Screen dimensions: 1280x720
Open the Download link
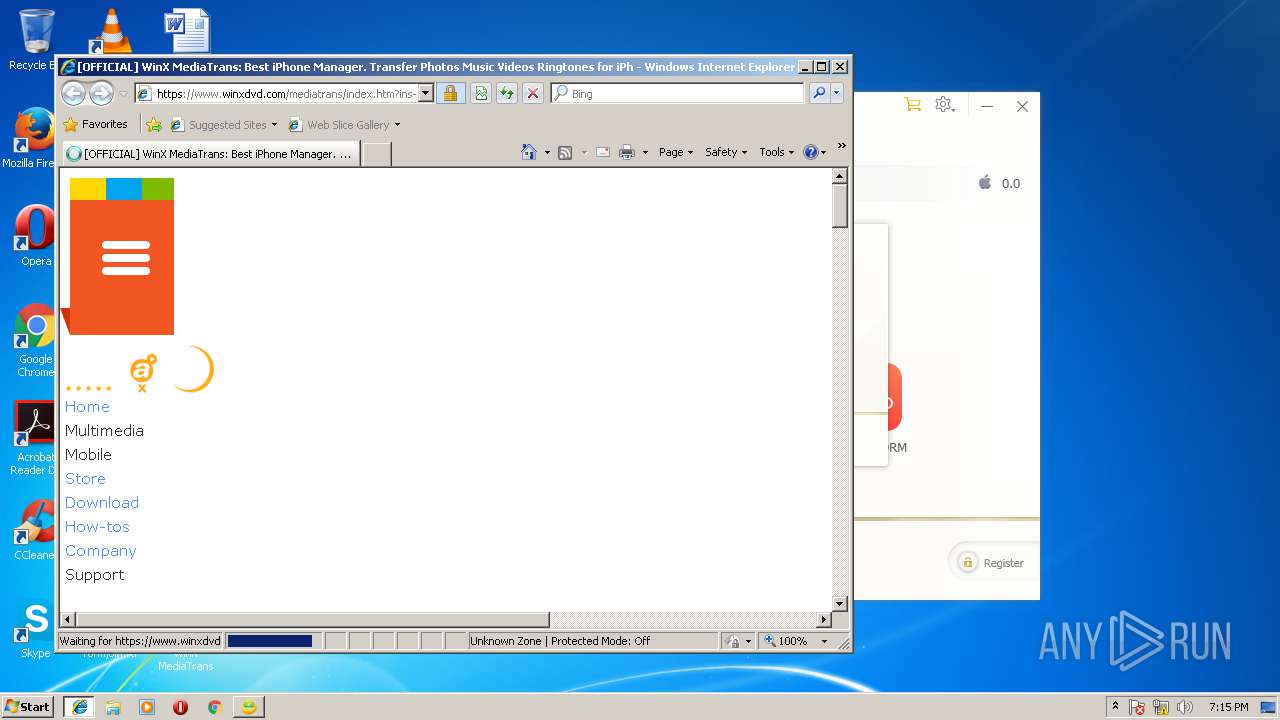pyautogui.click(x=102, y=502)
